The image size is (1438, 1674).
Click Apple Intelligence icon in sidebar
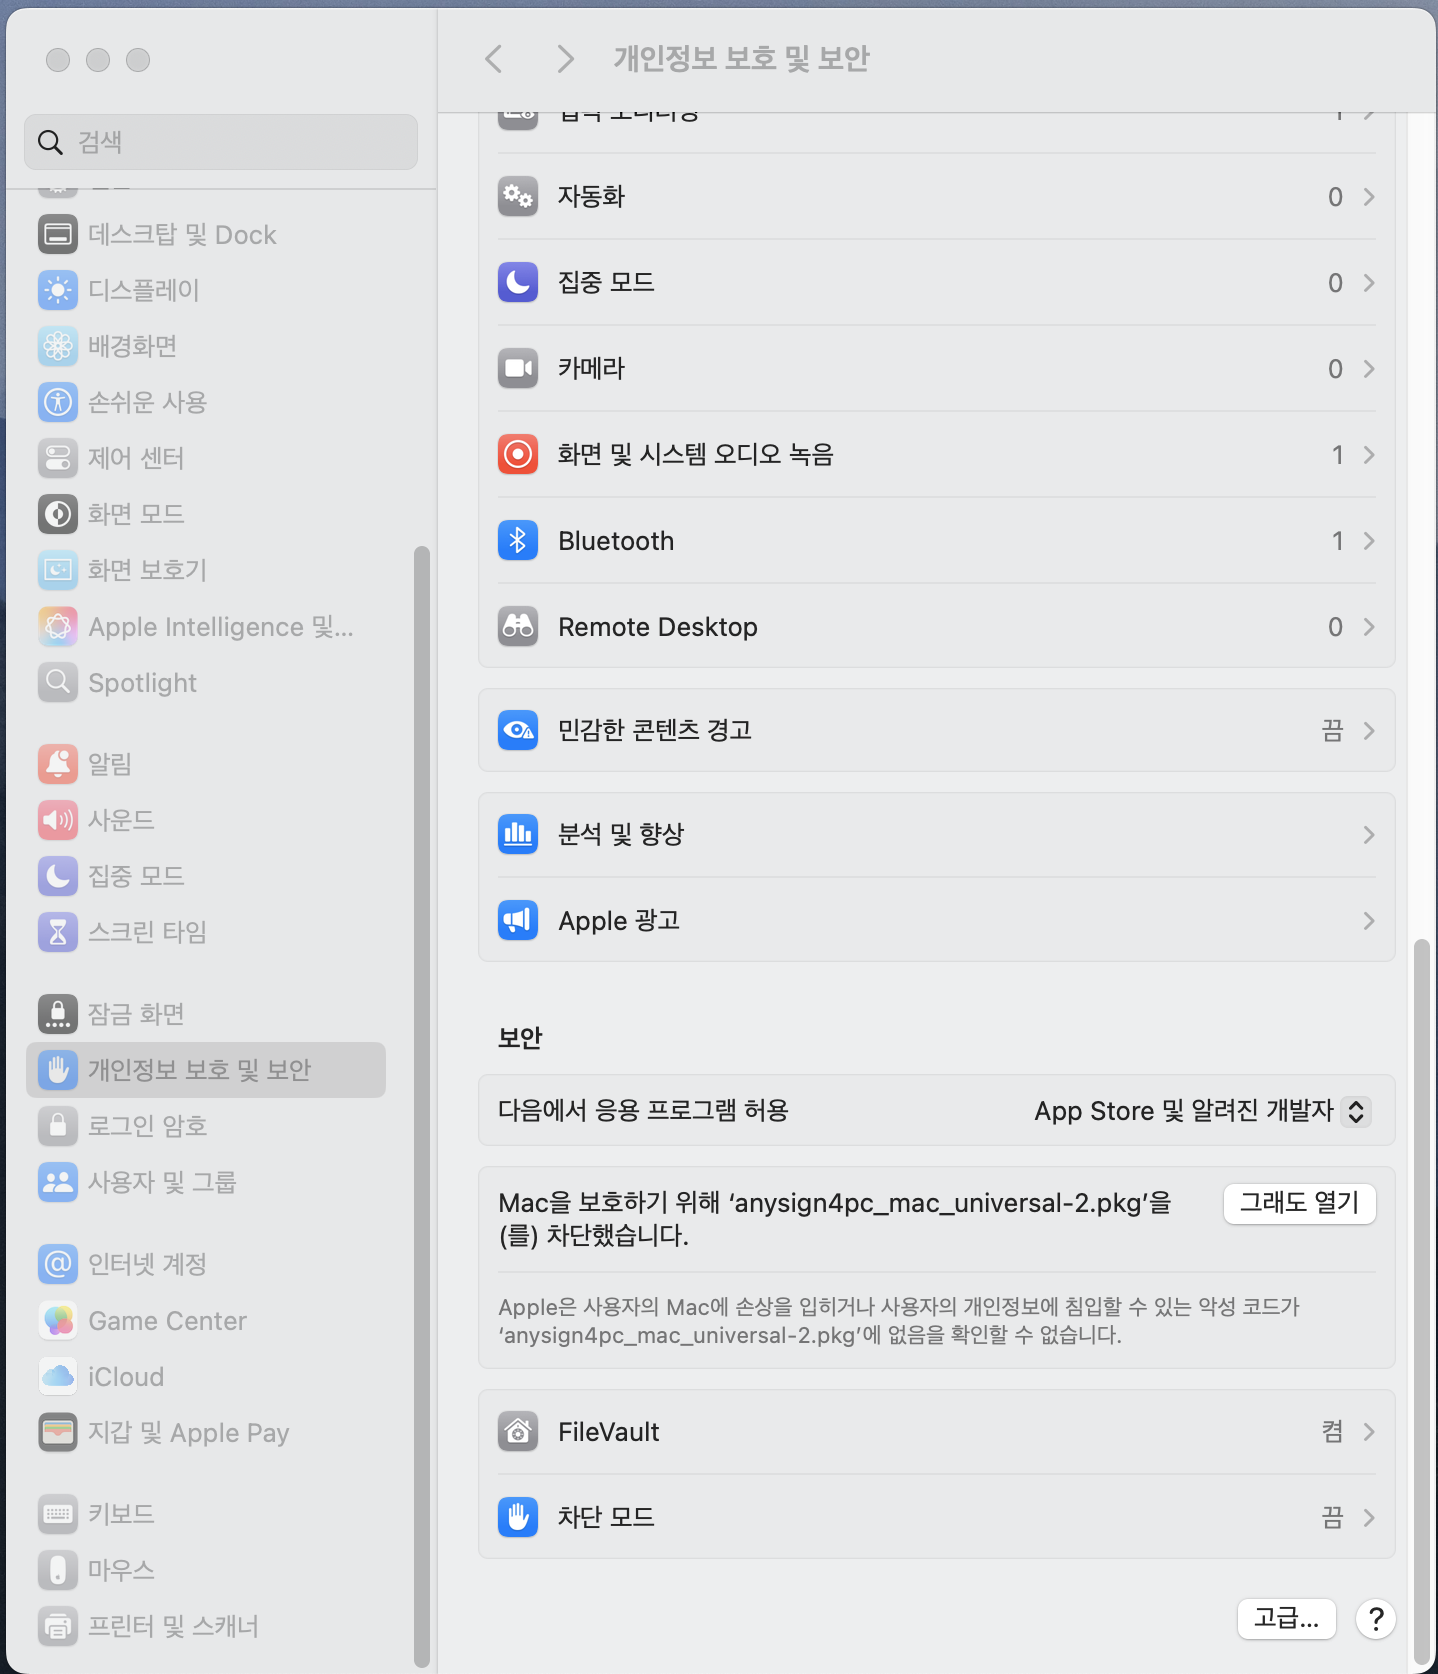coord(58,627)
